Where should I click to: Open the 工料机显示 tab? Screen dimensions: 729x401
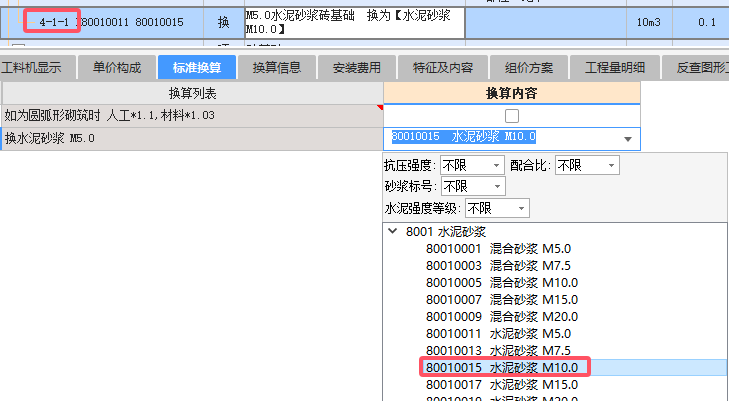(37, 67)
